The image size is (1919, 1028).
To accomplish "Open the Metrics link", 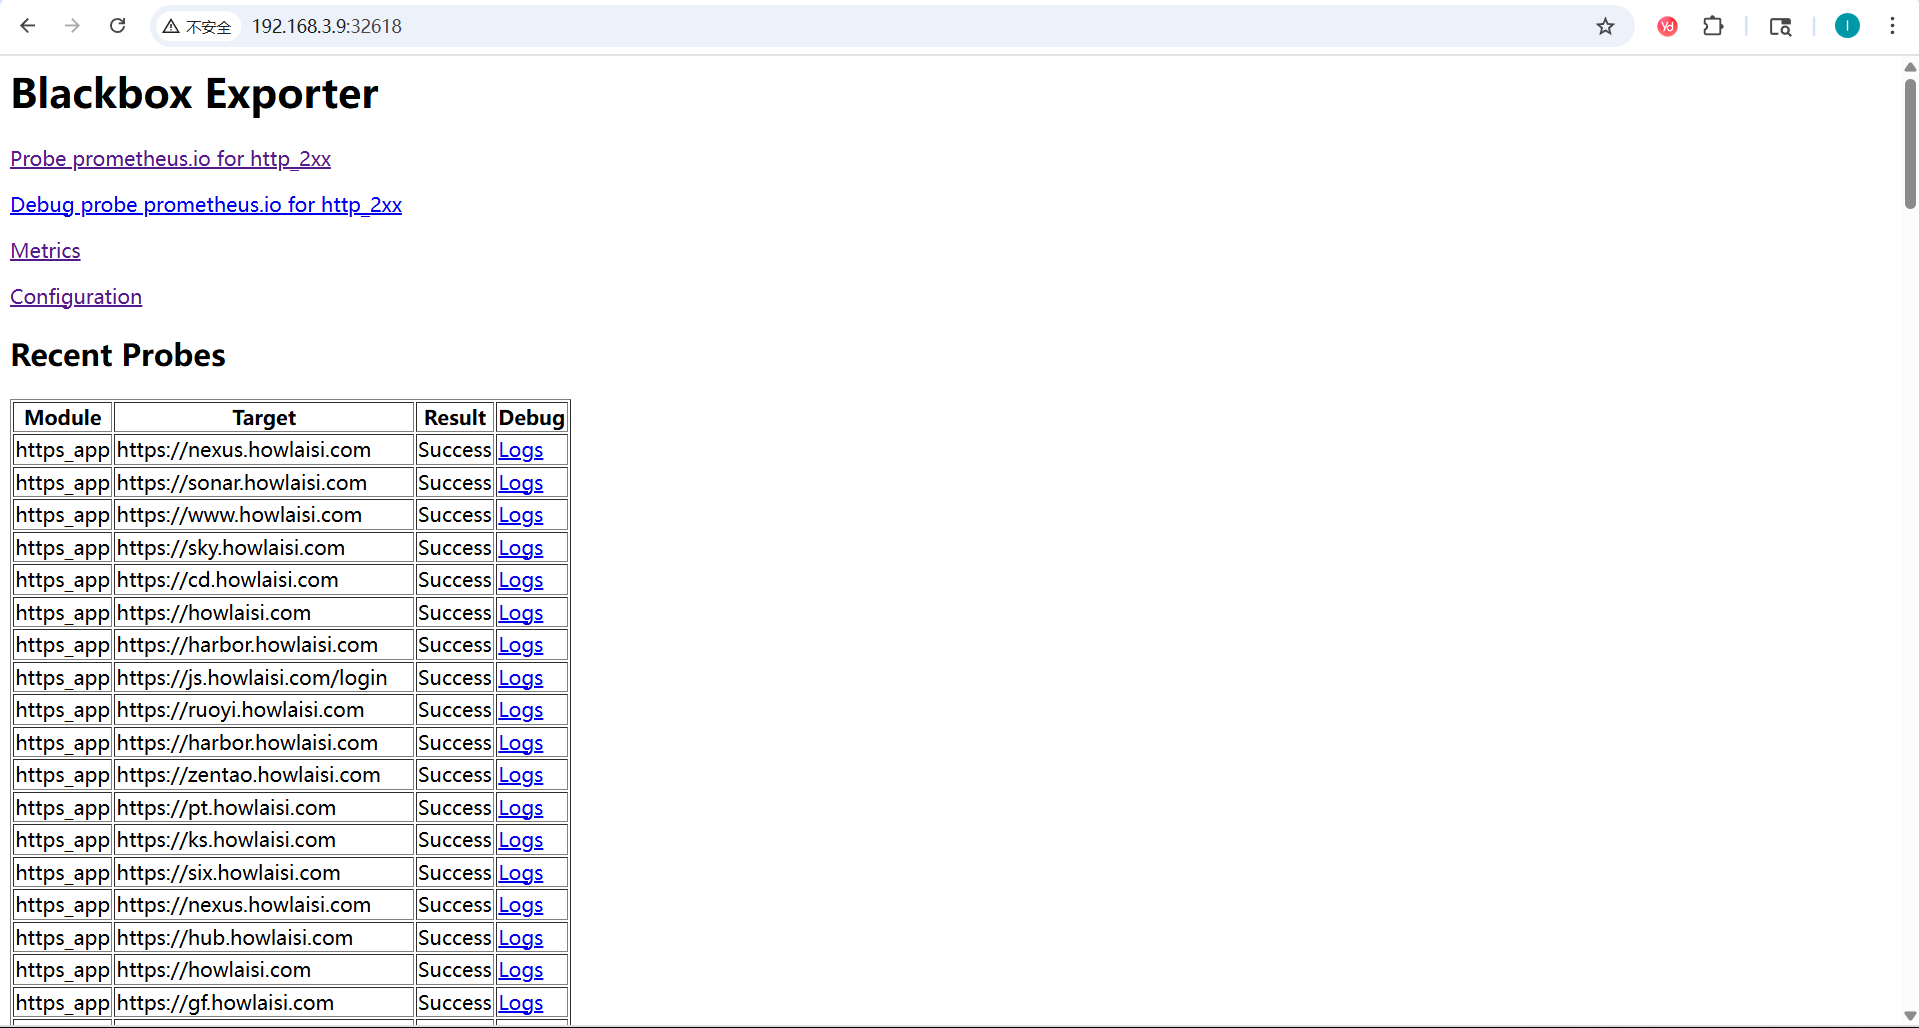I will (x=45, y=250).
